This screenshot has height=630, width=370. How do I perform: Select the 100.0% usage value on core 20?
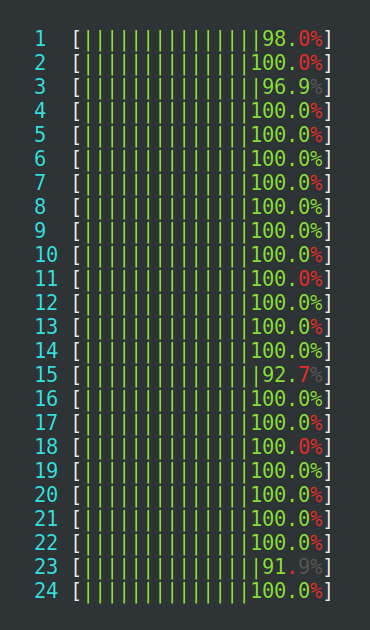pyautogui.click(x=287, y=495)
